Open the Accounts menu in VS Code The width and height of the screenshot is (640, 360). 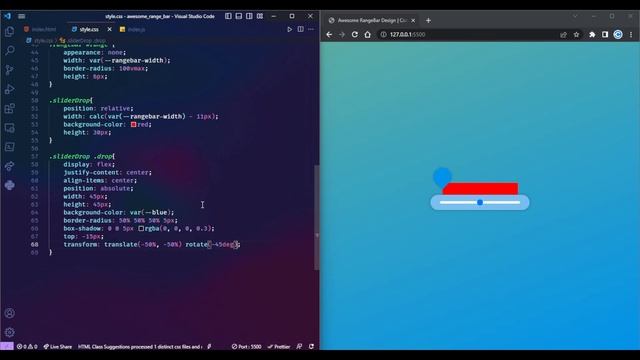pos(9,313)
